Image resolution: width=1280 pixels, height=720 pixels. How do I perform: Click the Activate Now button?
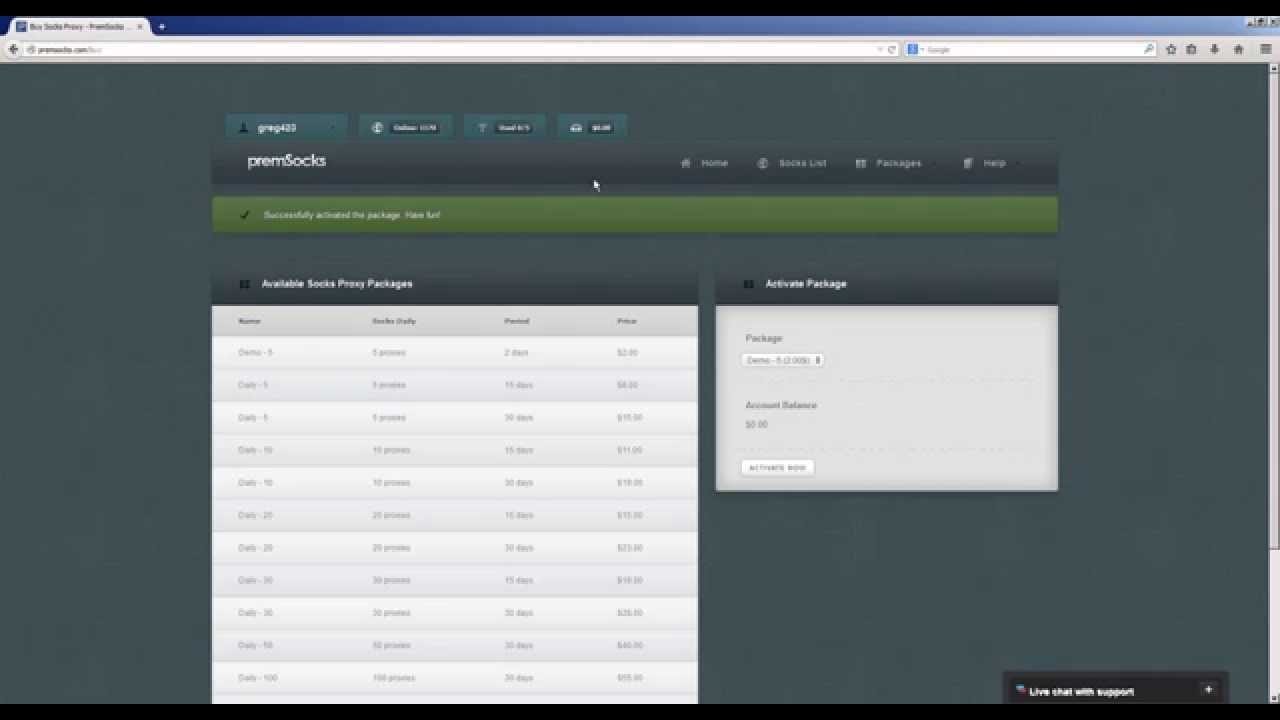[777, 468]
